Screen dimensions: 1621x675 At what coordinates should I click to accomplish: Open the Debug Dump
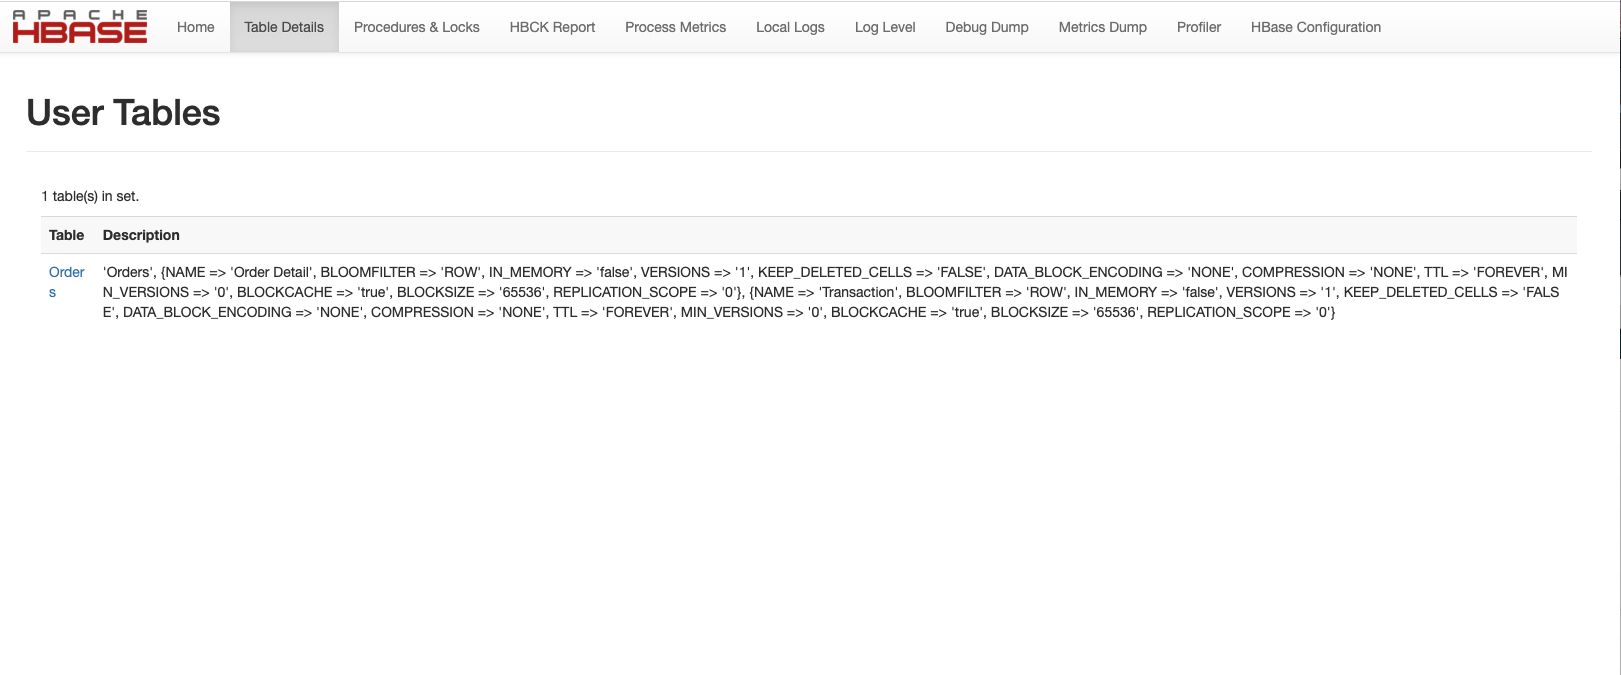[987, 27]
